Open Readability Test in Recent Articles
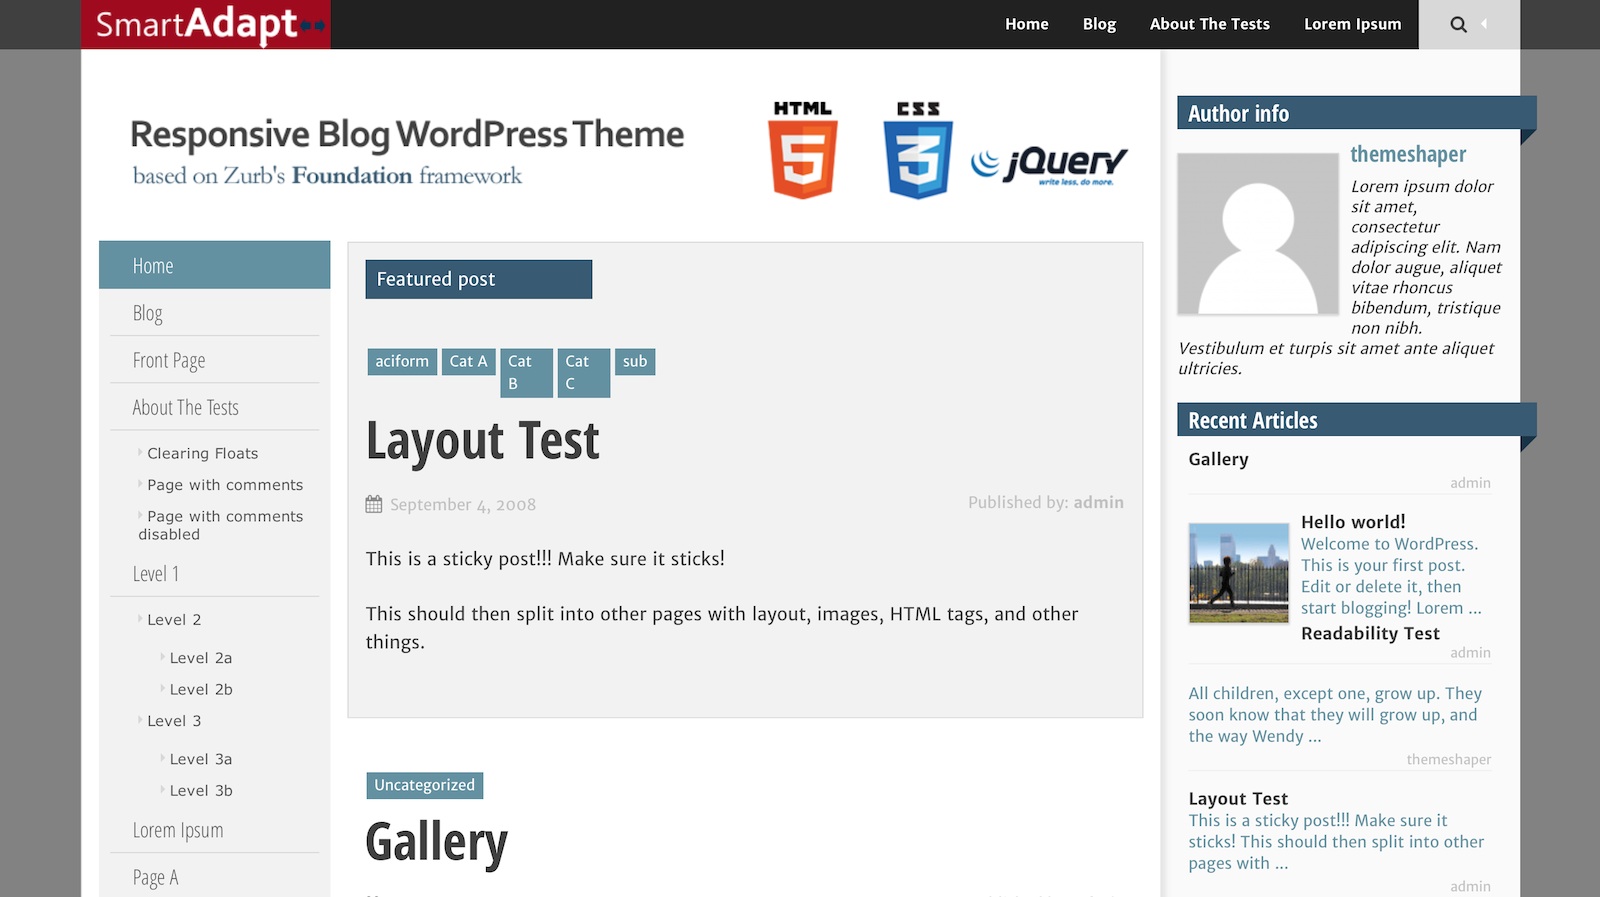The width and height of the screenshot is (1600, 897). 1369,634
